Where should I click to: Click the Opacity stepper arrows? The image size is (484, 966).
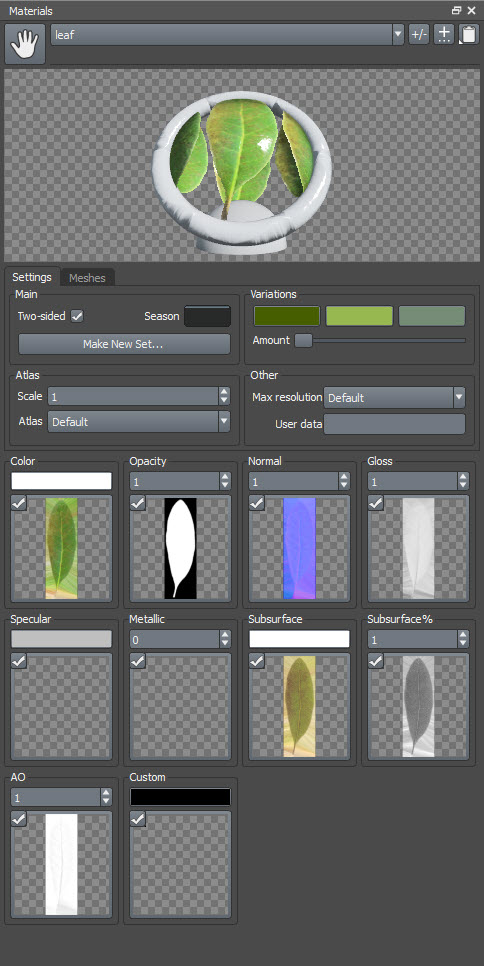point(225,481)
